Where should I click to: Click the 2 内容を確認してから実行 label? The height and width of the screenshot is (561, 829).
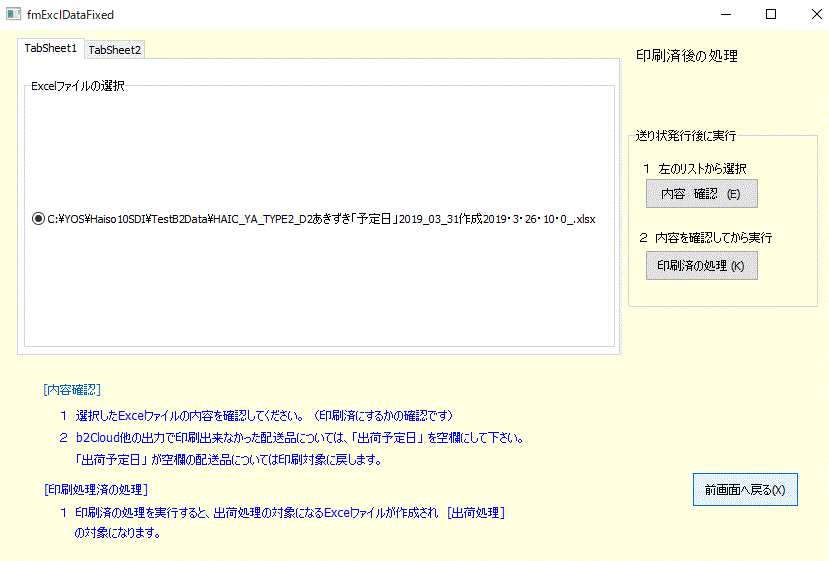(706, 237)
